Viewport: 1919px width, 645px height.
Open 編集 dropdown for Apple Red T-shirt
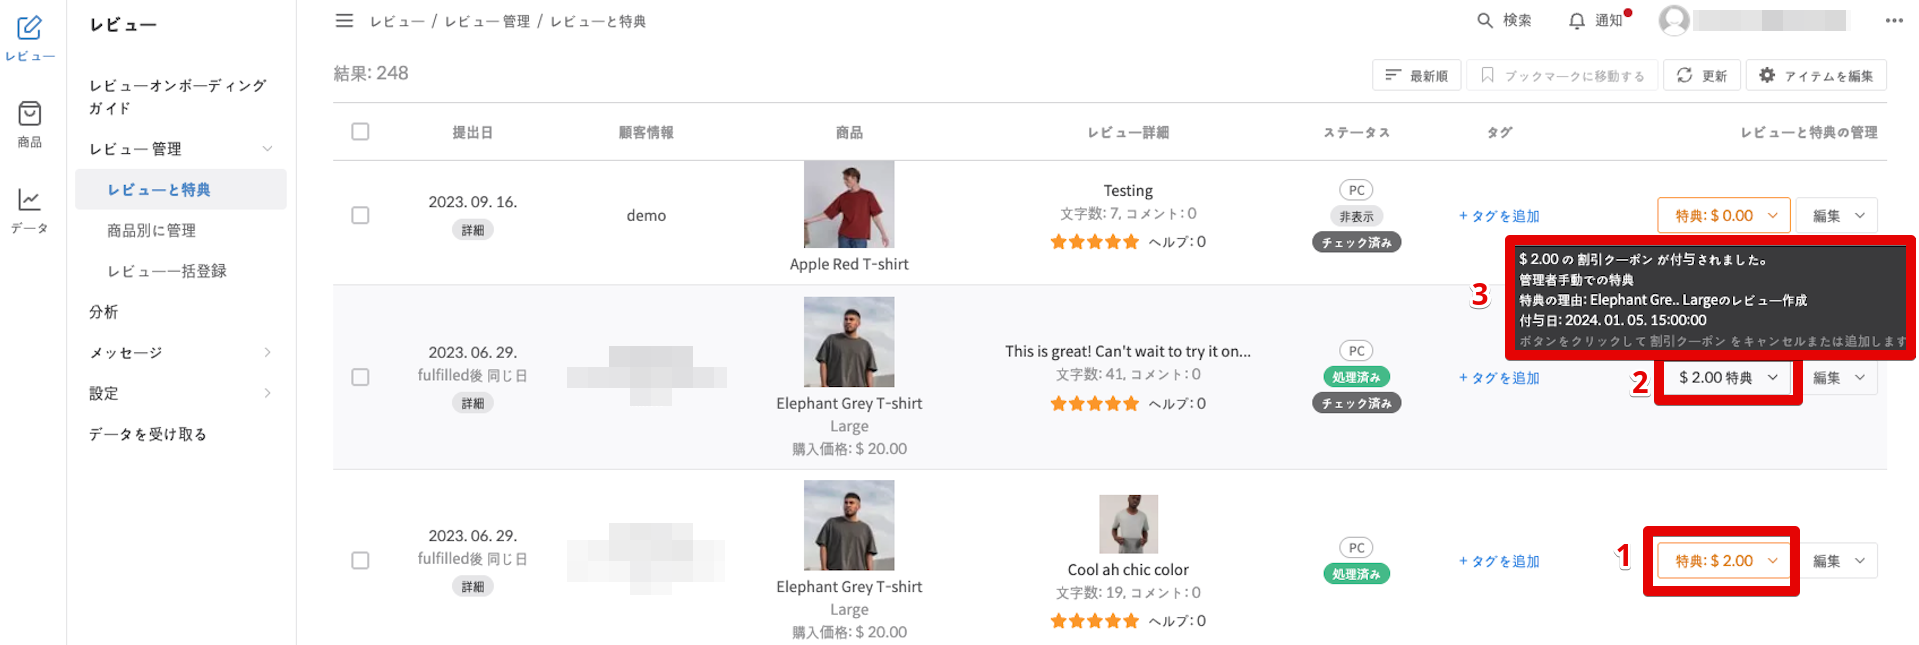click(x=1837, y=216)
